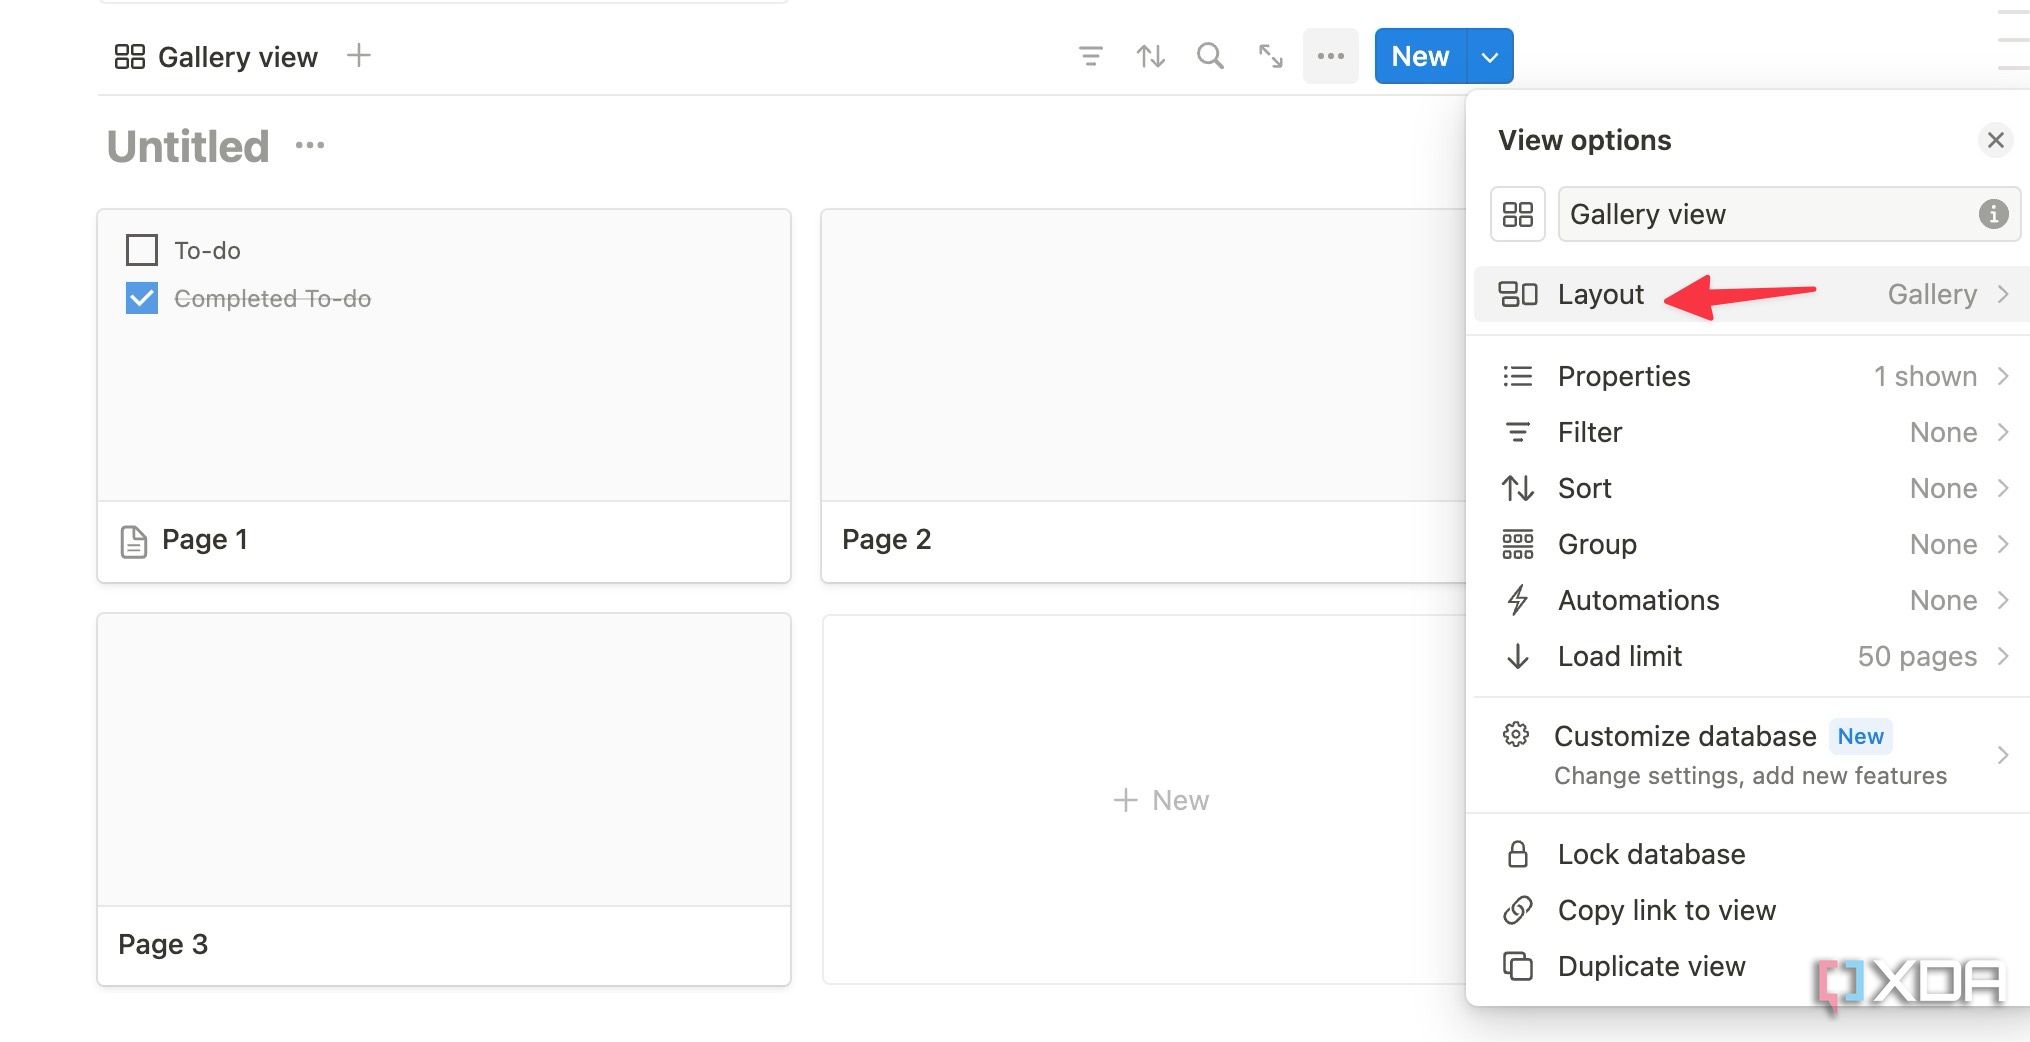Click the link icon for Copy link to view
This screenshot has width=2030, height=1042.
tap(1518, 910)
